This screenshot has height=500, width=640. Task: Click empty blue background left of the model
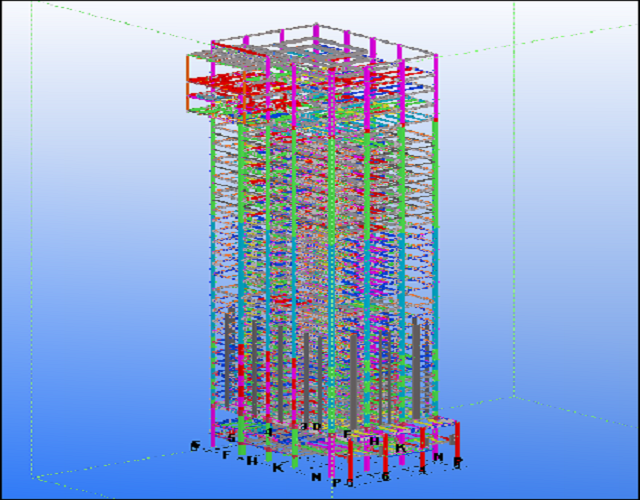point(100,250)
